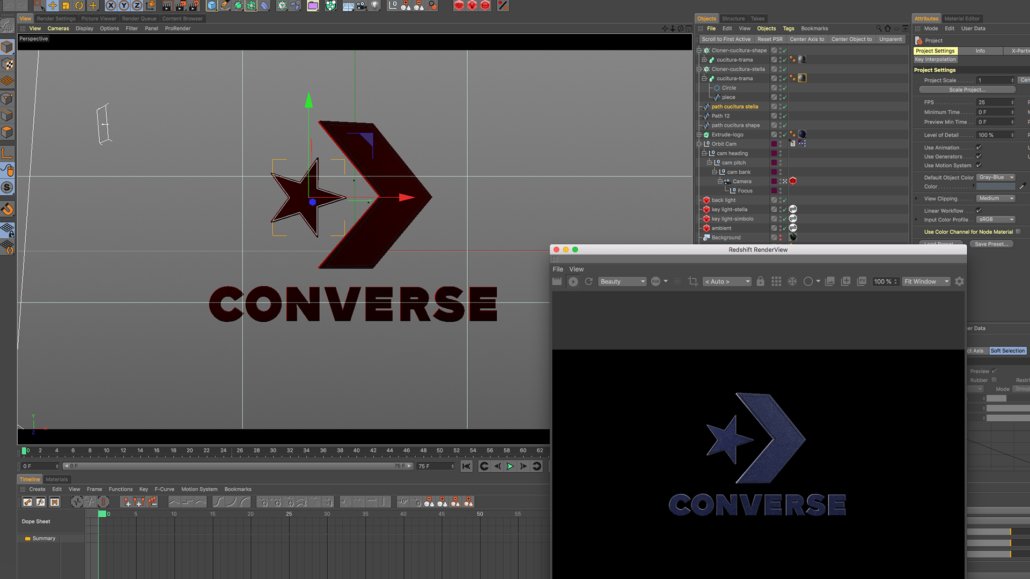The height and width of the screenshot is (579, 1030).
Task: Select the Rotate tool in top toolbar
Action: click(79, 5)
